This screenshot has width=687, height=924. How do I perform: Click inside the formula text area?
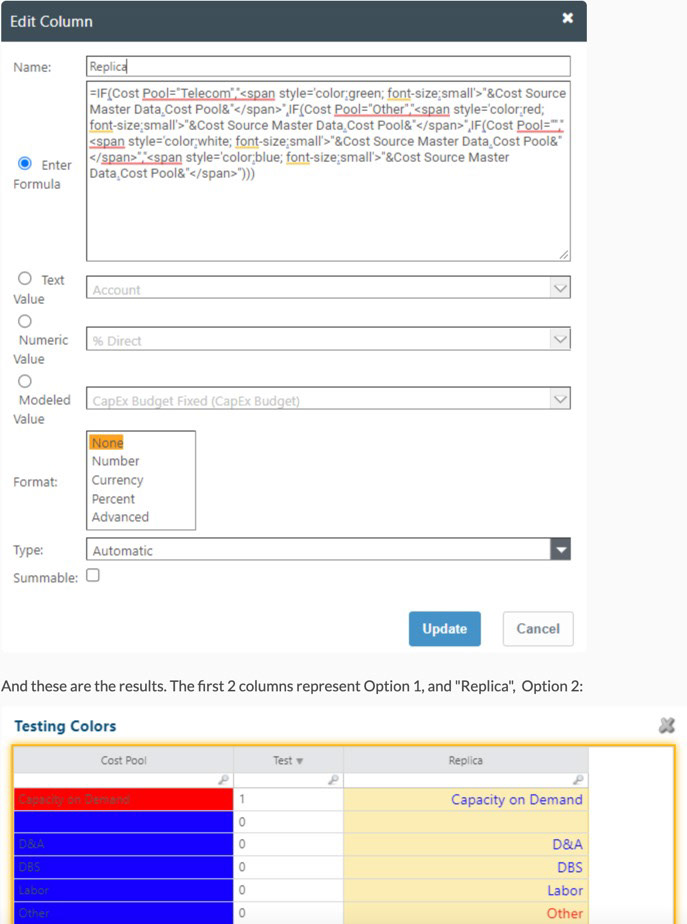tap(328, 171)
